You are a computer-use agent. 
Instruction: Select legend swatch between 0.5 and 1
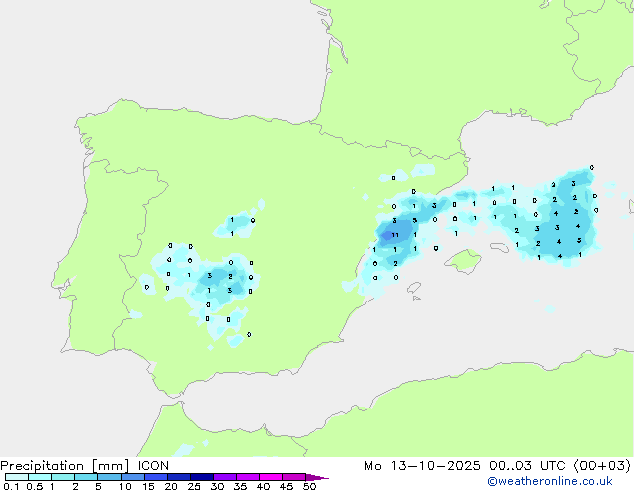point(40,477)
